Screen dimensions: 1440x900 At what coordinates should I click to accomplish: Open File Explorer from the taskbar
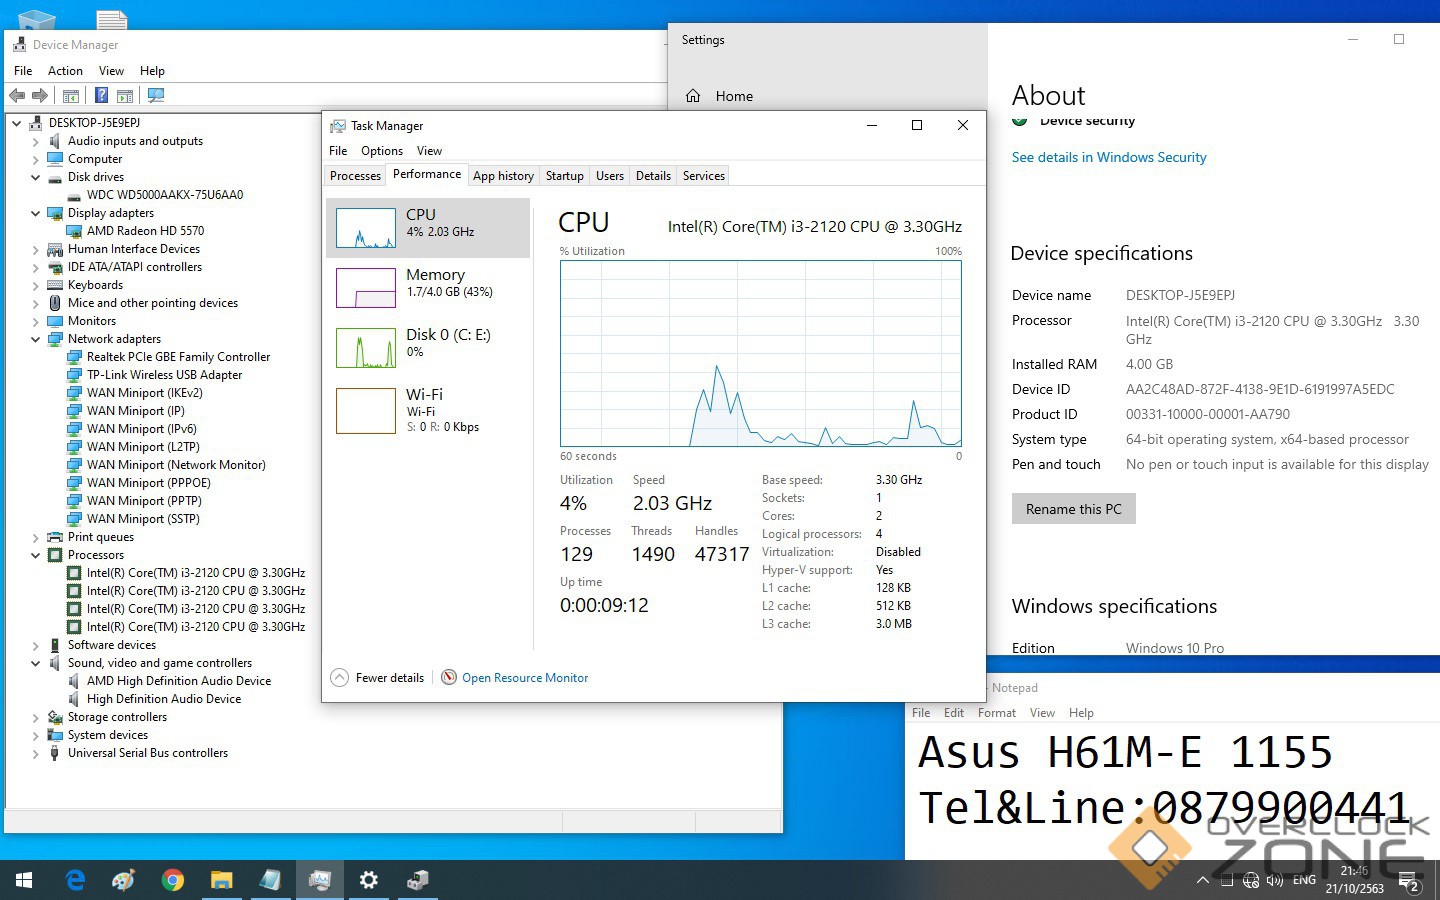[x=222, y=880]
